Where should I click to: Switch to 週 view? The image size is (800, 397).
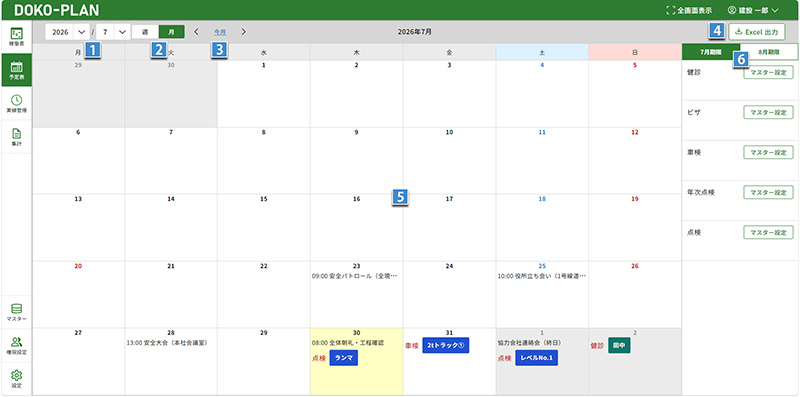click(145, 32)
